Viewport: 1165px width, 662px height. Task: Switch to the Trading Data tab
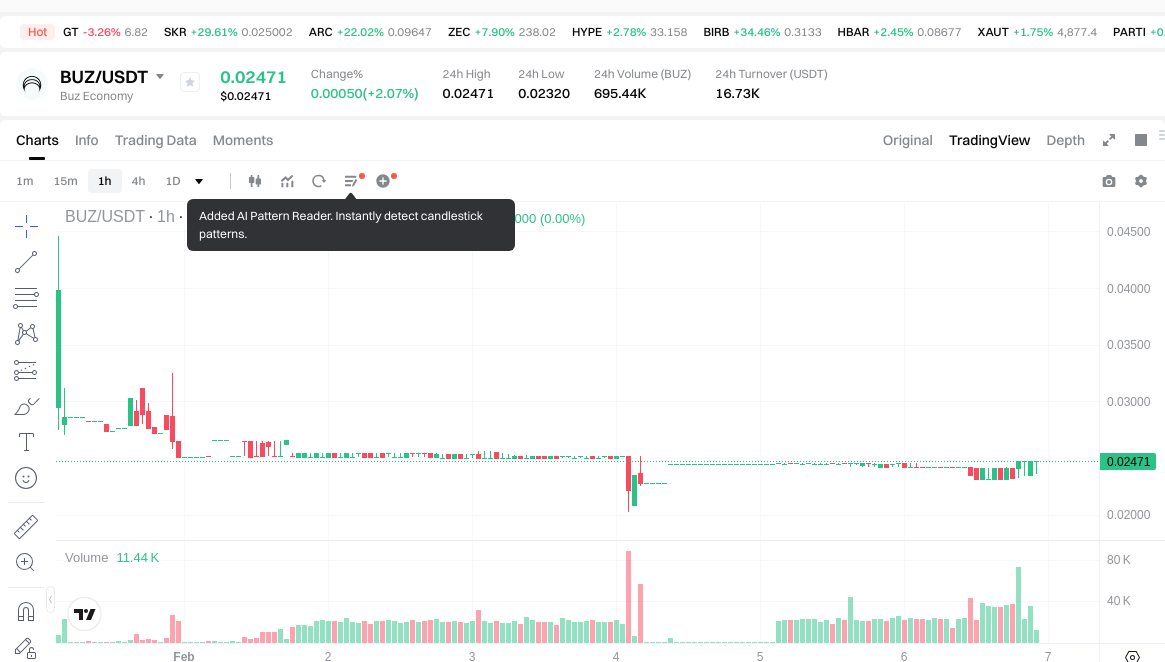pos(155,140)
